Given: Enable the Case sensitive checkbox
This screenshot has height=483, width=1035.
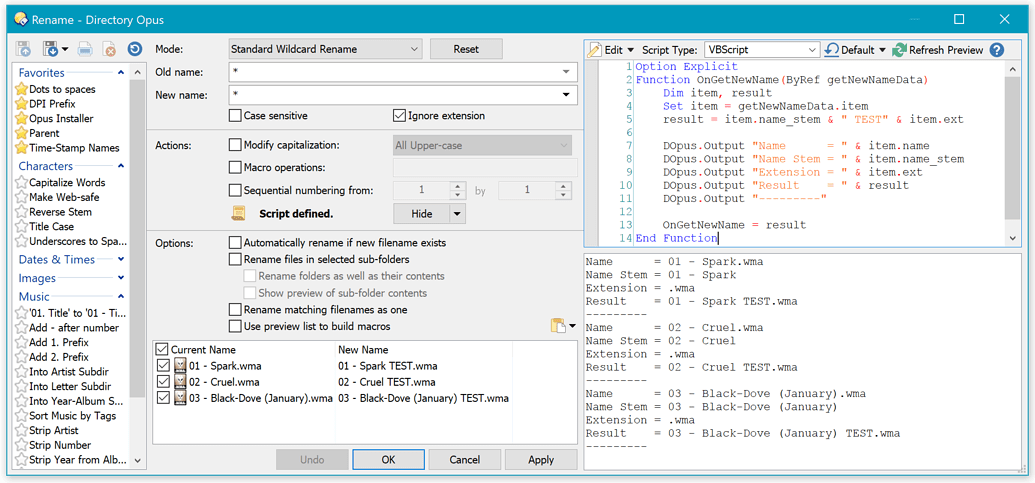Looking at the screenshot, I should tap(236, 116).
